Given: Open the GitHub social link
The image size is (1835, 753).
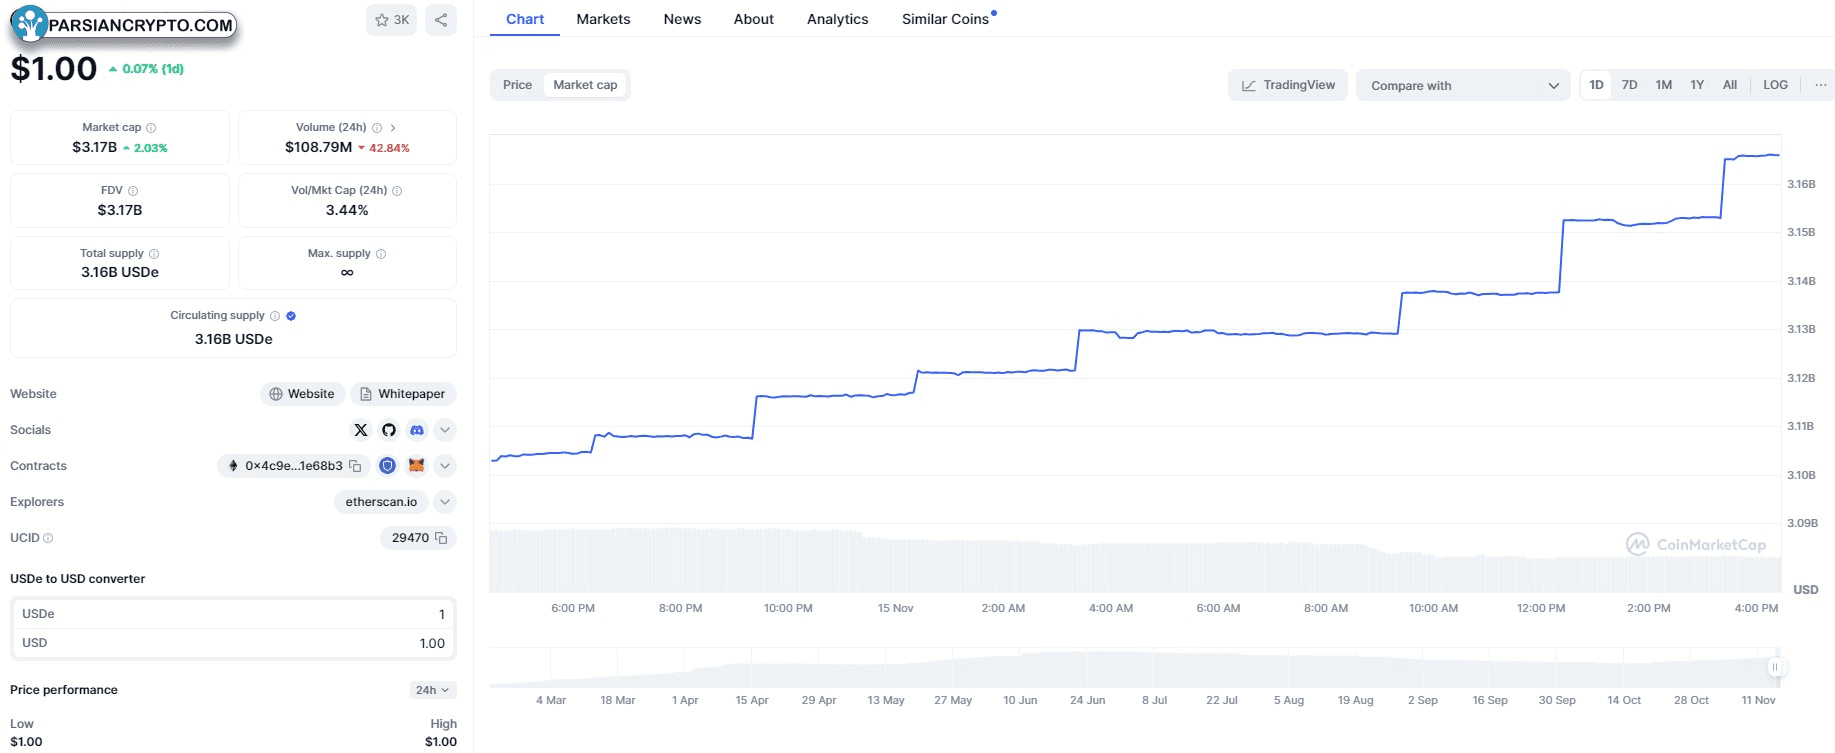Looking at the screenshot, I should click(389, 430).
